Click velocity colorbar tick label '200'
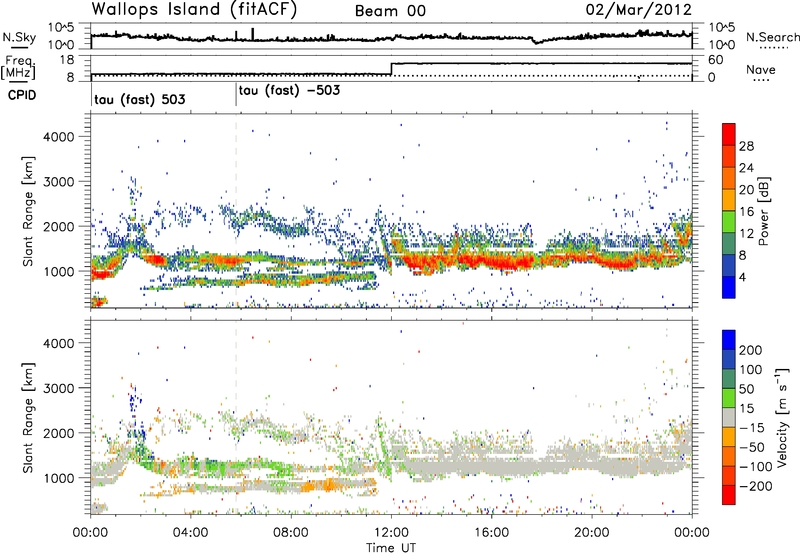800x554 pixels. (x=751, y=350)
